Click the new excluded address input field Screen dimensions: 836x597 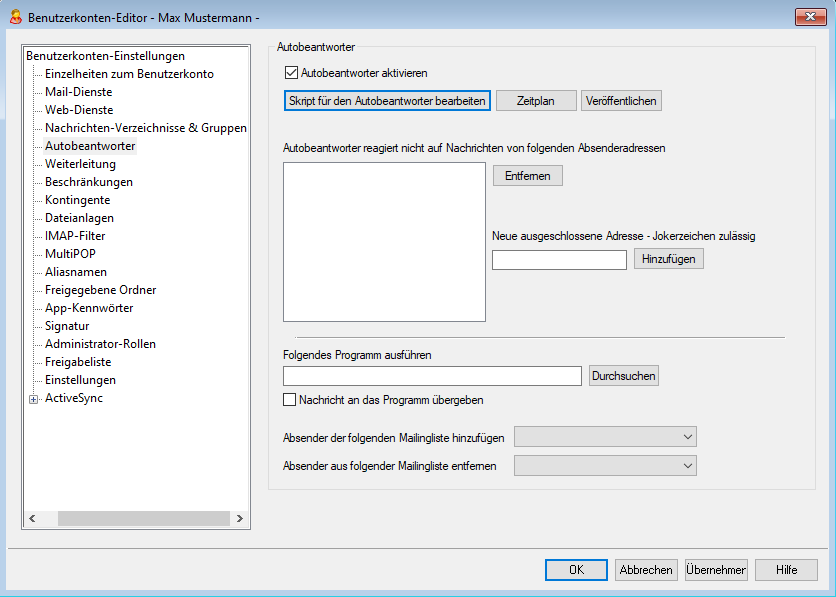pos(559,260)
